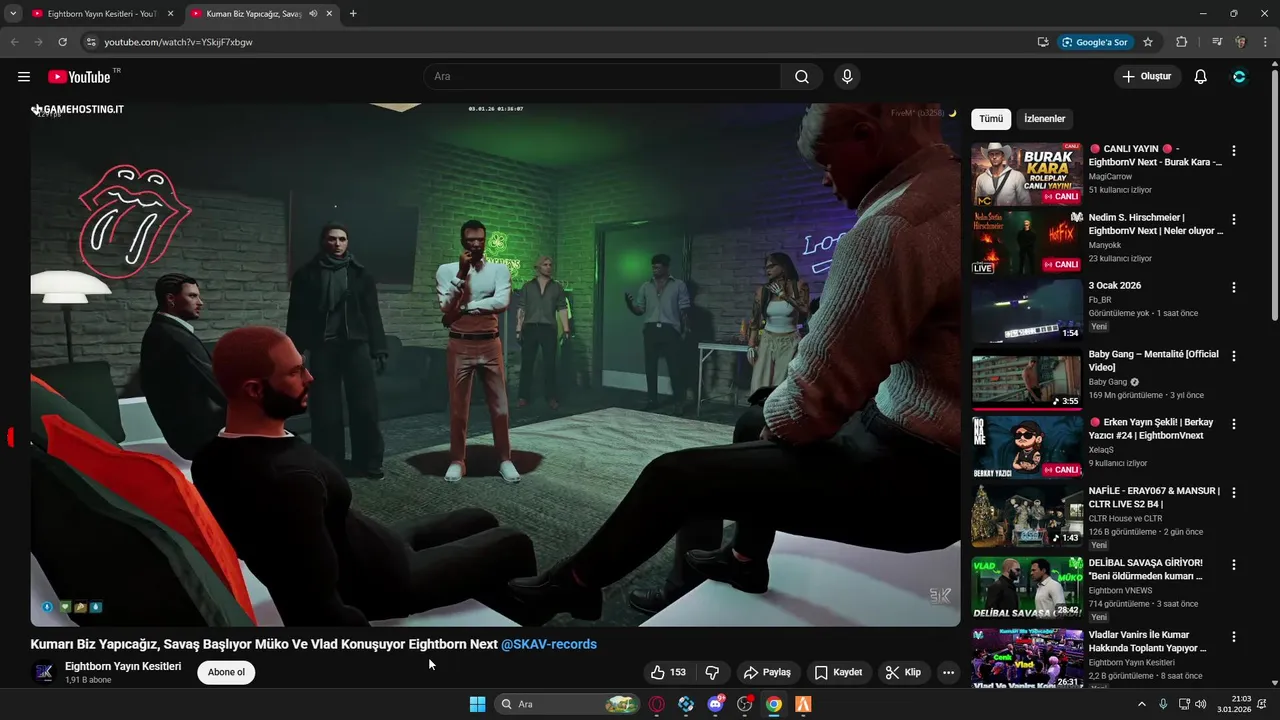Image resolution: width=1280 pixels, height=720 pixels.
Task: Open the browser extensions puzzle icon
Action: (1182, 42)
